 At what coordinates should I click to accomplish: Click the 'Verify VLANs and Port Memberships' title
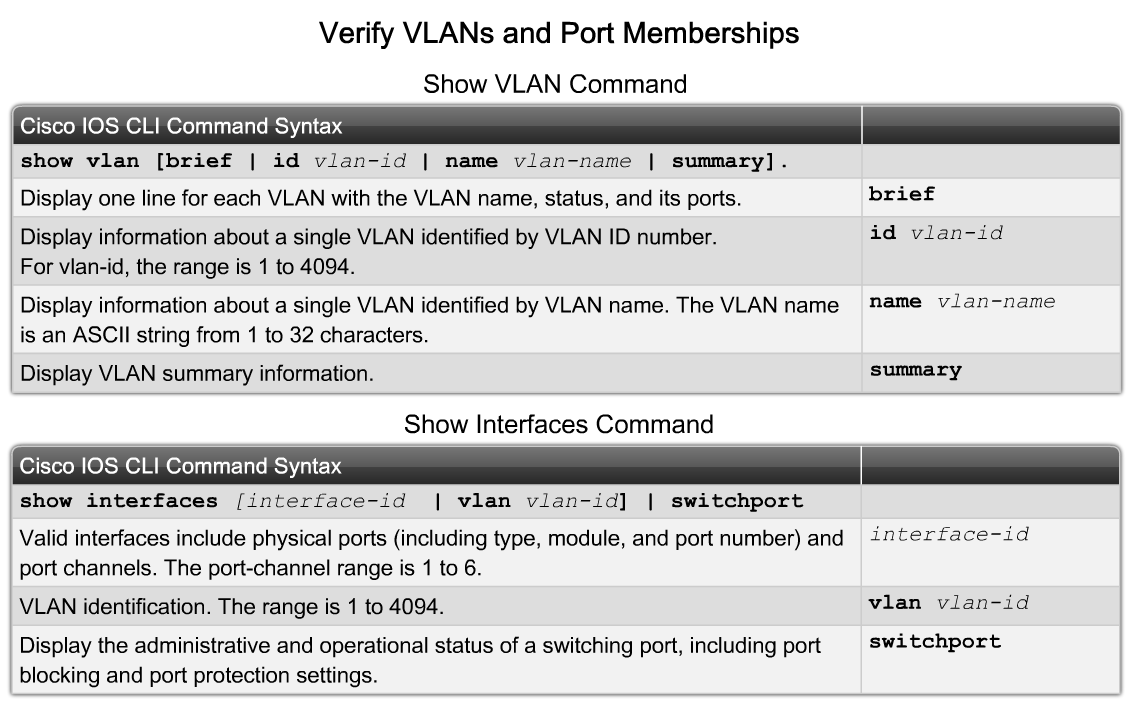coord(559,34)
